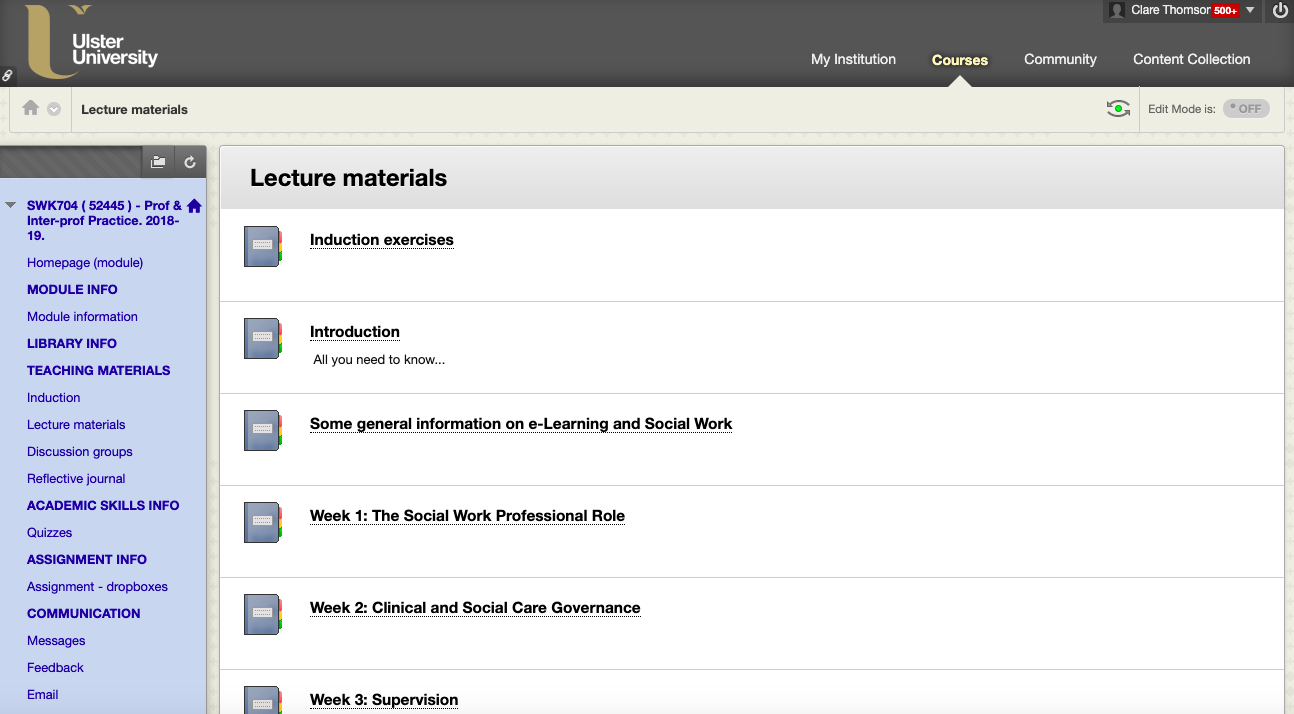This screenshot has height=714, width=1294.
Task: Open the Introduction title link
Action: (354, 332)
